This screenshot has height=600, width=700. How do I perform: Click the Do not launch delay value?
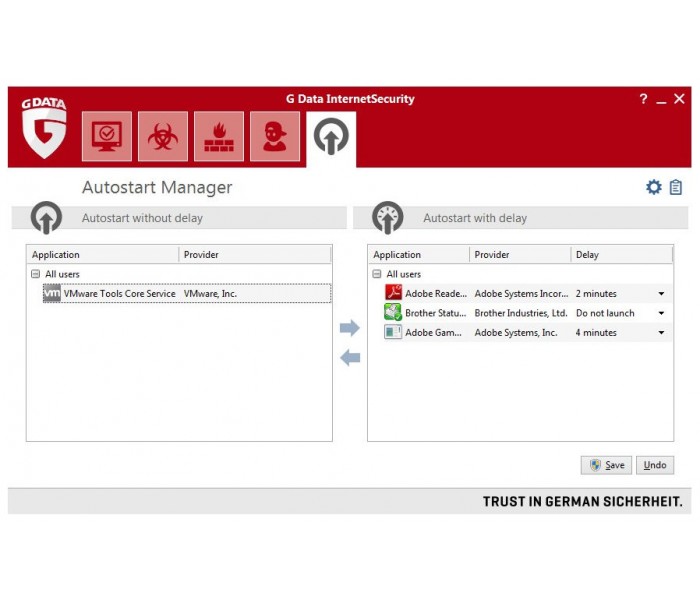point(605,313)
